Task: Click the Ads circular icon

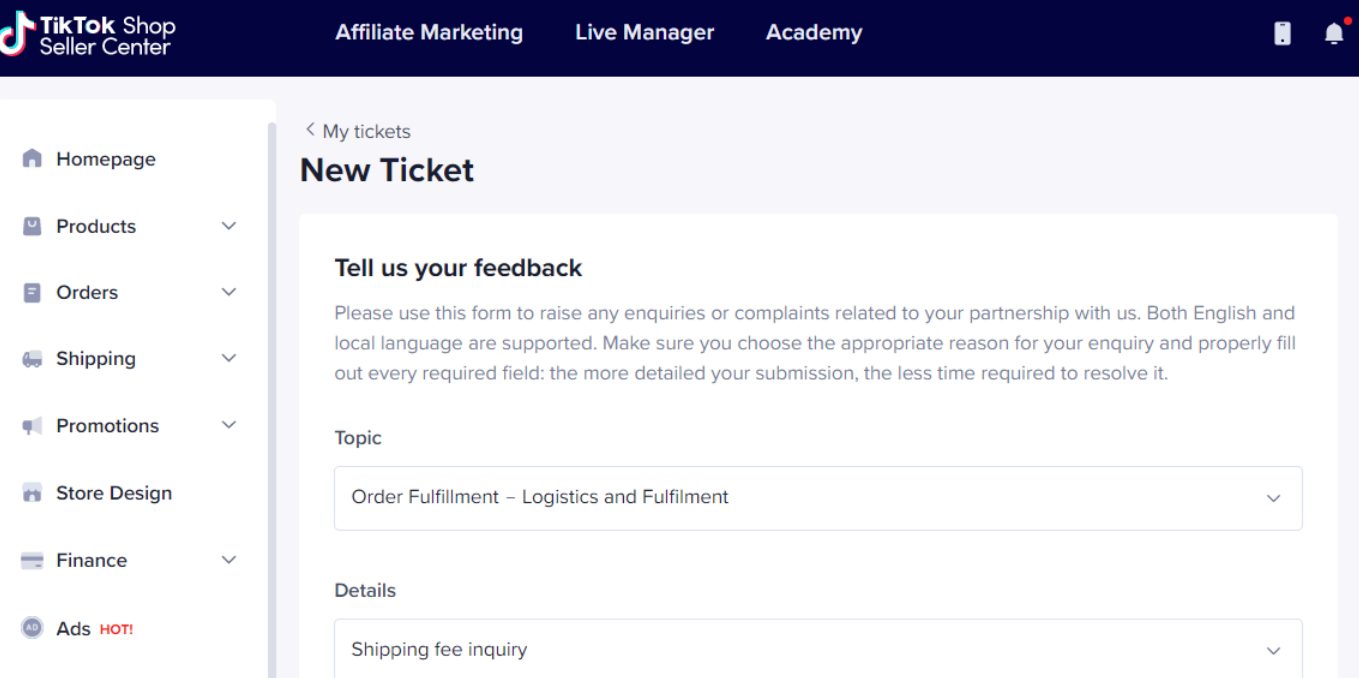Action: (x=32, y=628)
